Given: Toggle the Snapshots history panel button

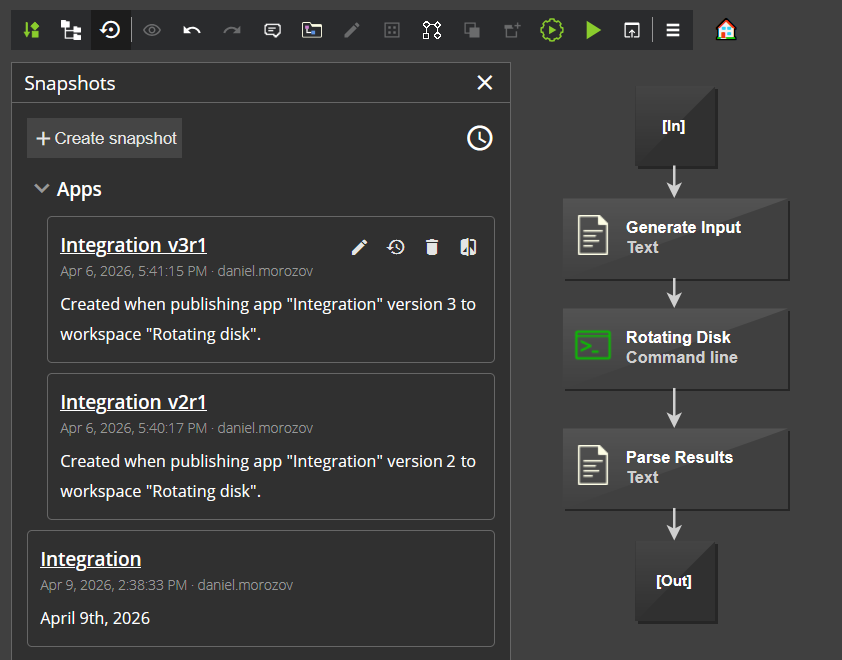Looking at the screenshot, I should [x=111, y=30].
